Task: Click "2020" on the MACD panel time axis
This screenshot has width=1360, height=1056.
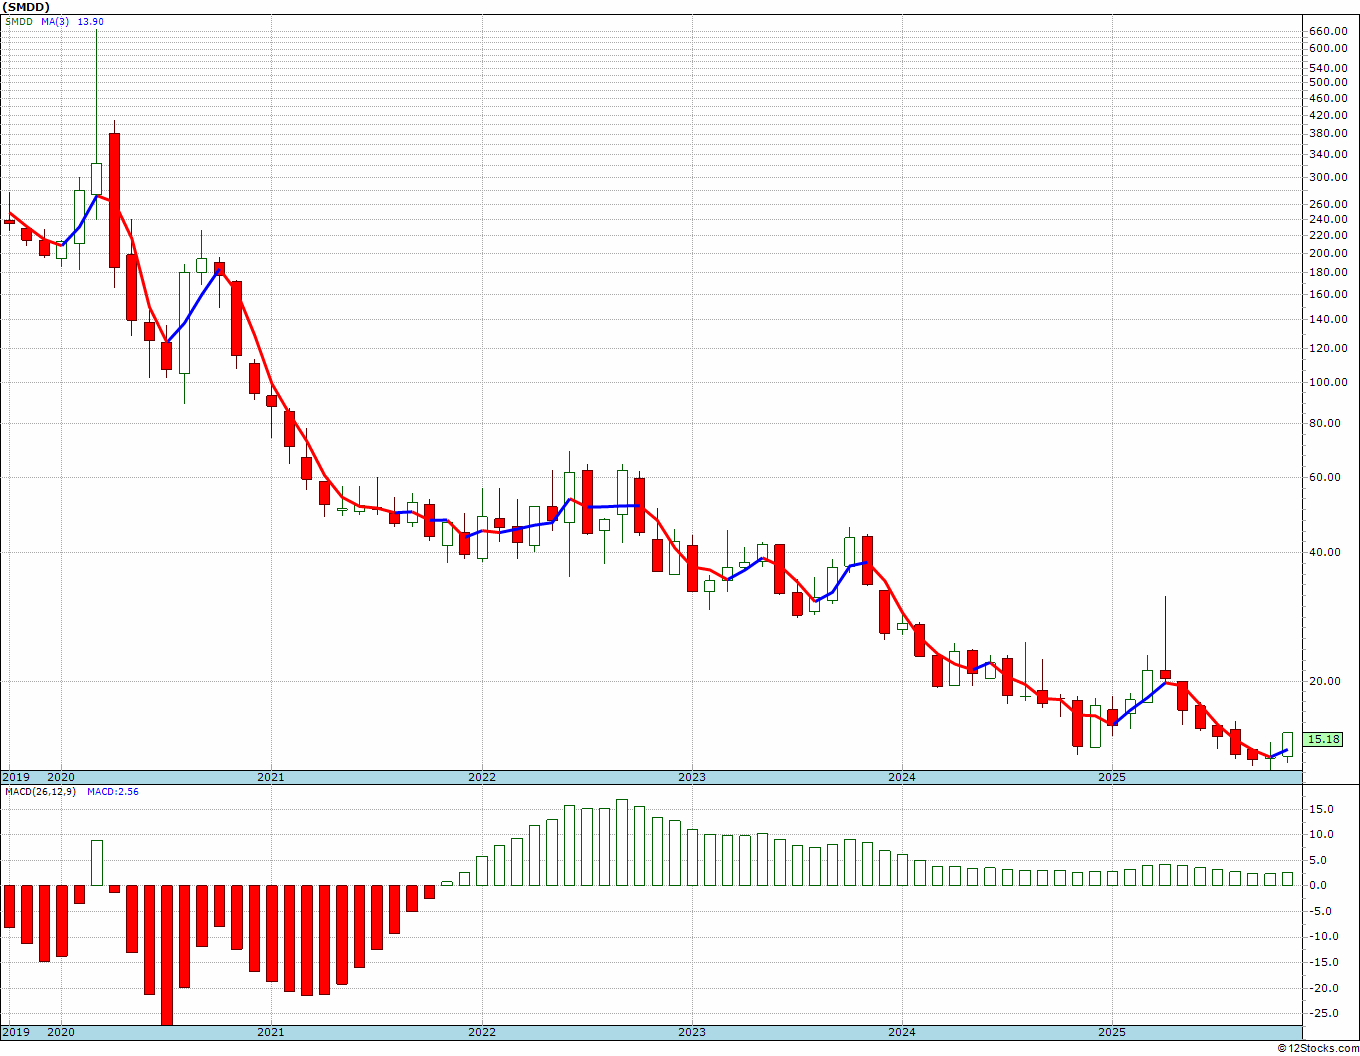Action: pyautogui.click(x=61, y=1032)
